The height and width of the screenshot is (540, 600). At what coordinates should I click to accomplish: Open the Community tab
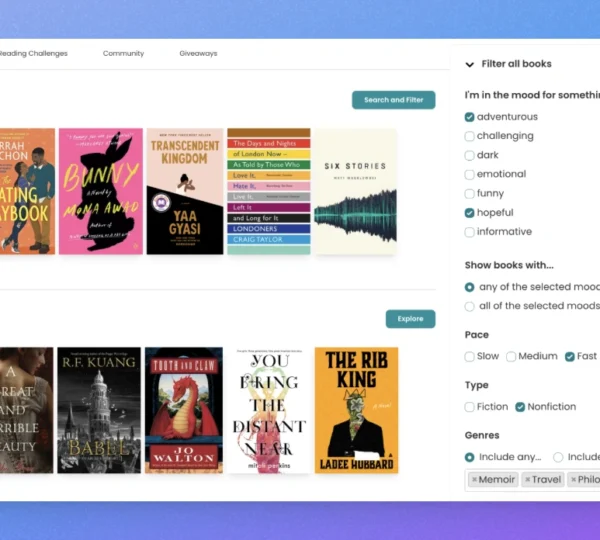[x=123, y=54]
